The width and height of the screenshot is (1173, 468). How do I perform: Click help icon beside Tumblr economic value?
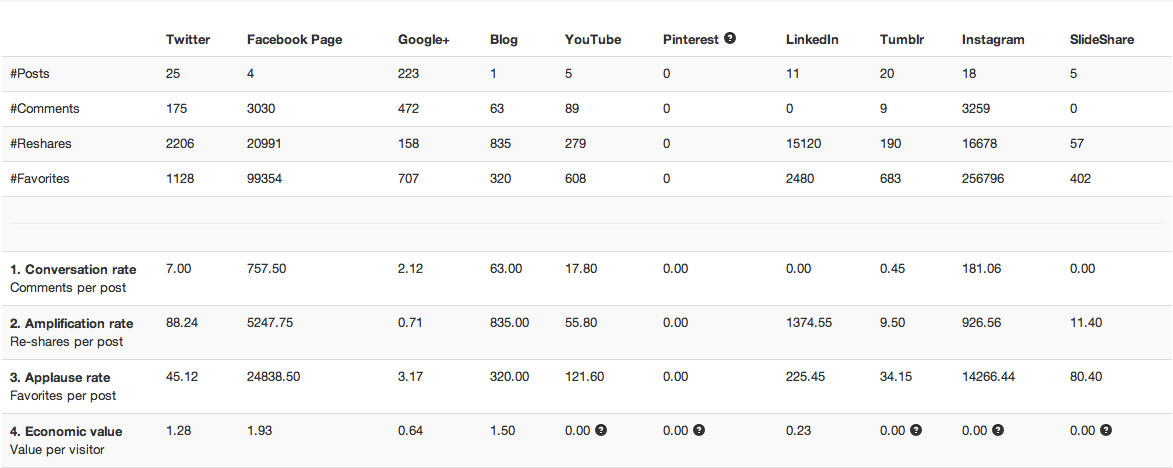click(x=916, y=430)
